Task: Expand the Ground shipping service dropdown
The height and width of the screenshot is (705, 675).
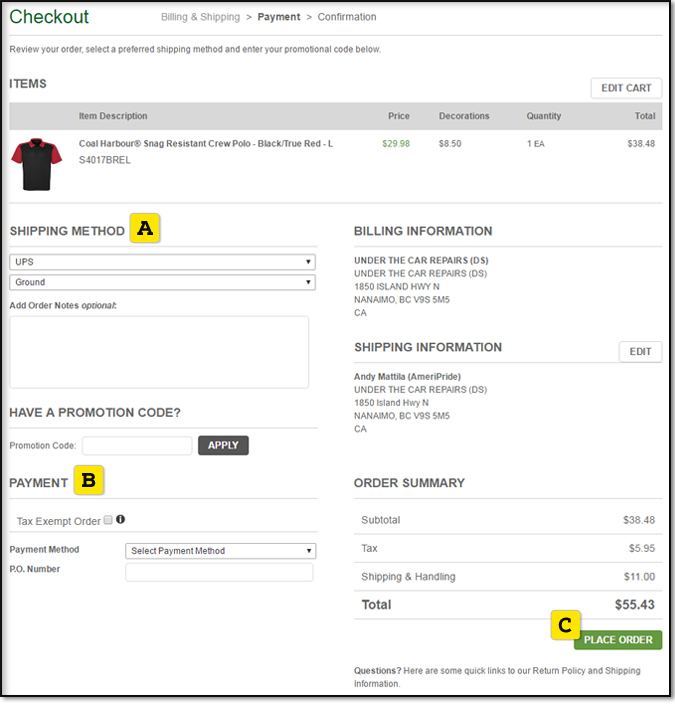Action: click(x=162, y=282)
